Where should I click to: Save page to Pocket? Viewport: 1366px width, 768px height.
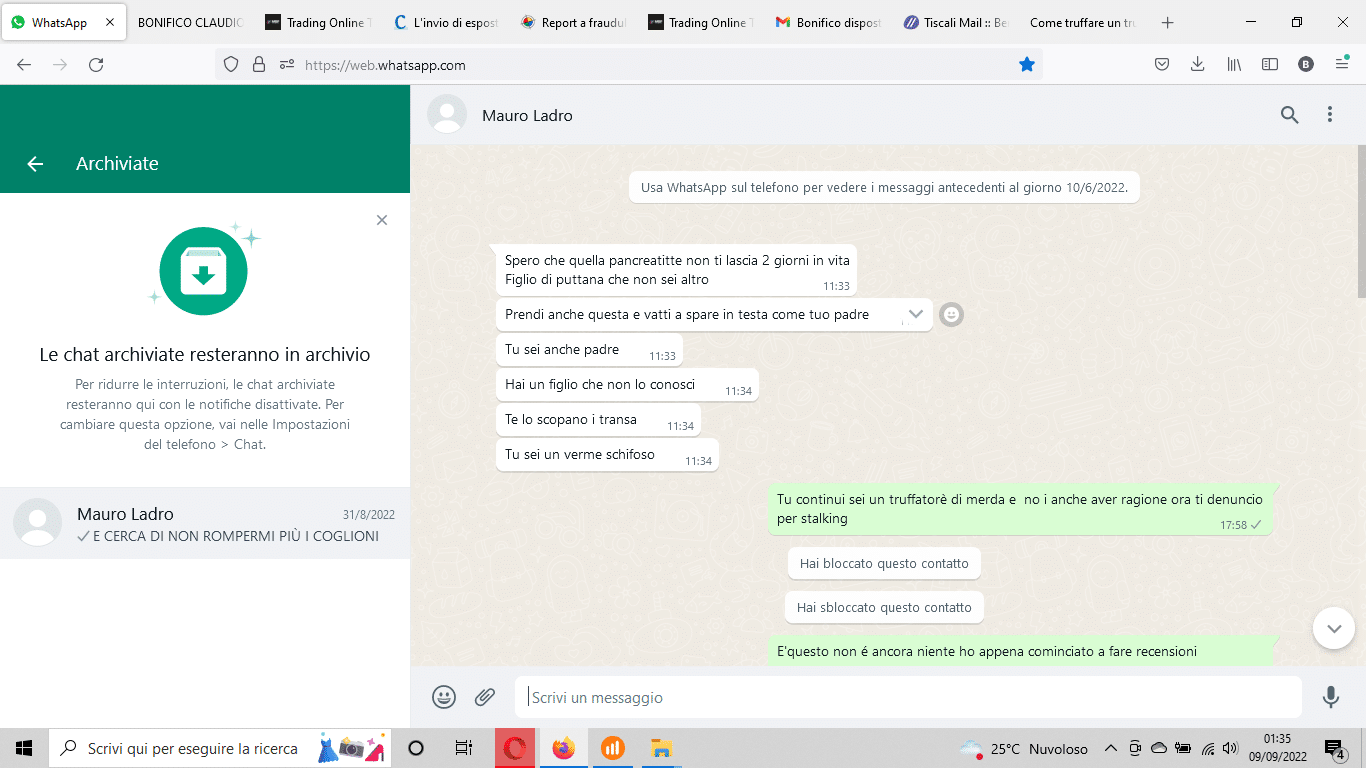(x=1162, y=65)
